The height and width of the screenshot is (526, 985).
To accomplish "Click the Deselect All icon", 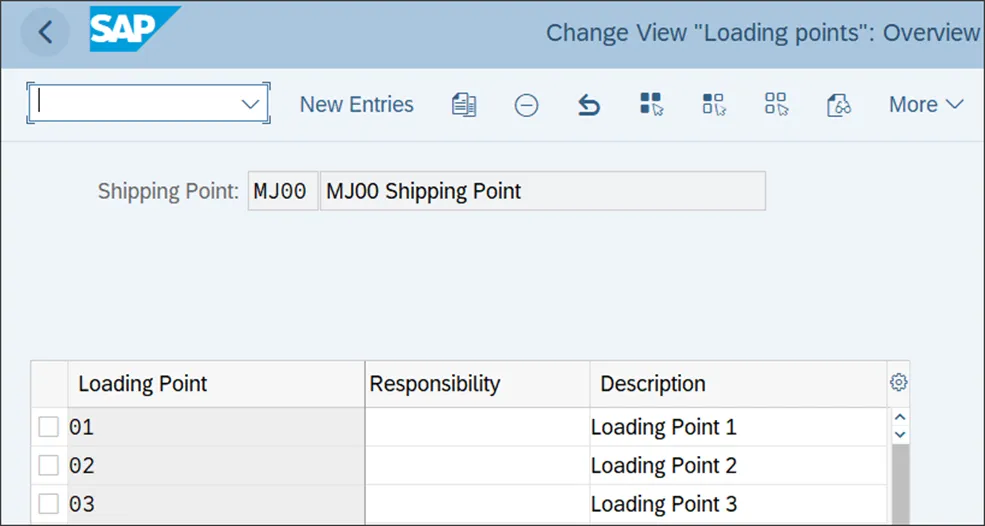I will click(x=776, y=104).
